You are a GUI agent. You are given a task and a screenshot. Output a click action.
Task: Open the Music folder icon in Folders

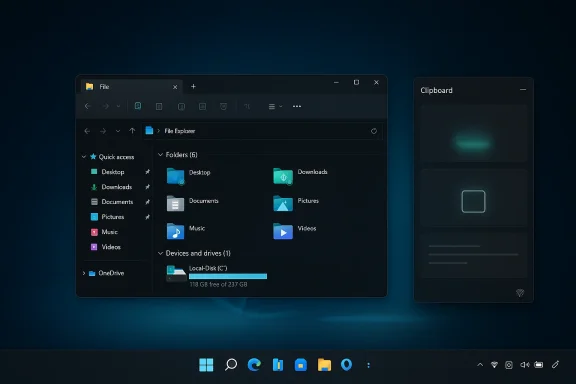[x=175, y=231]
